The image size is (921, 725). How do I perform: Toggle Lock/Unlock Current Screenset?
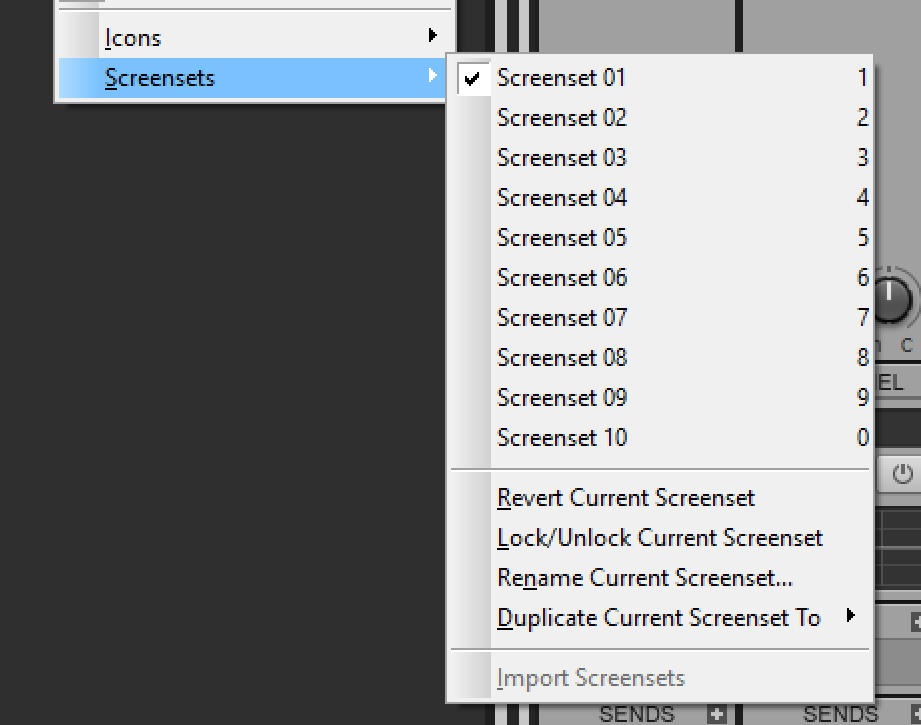pos(659,538)
